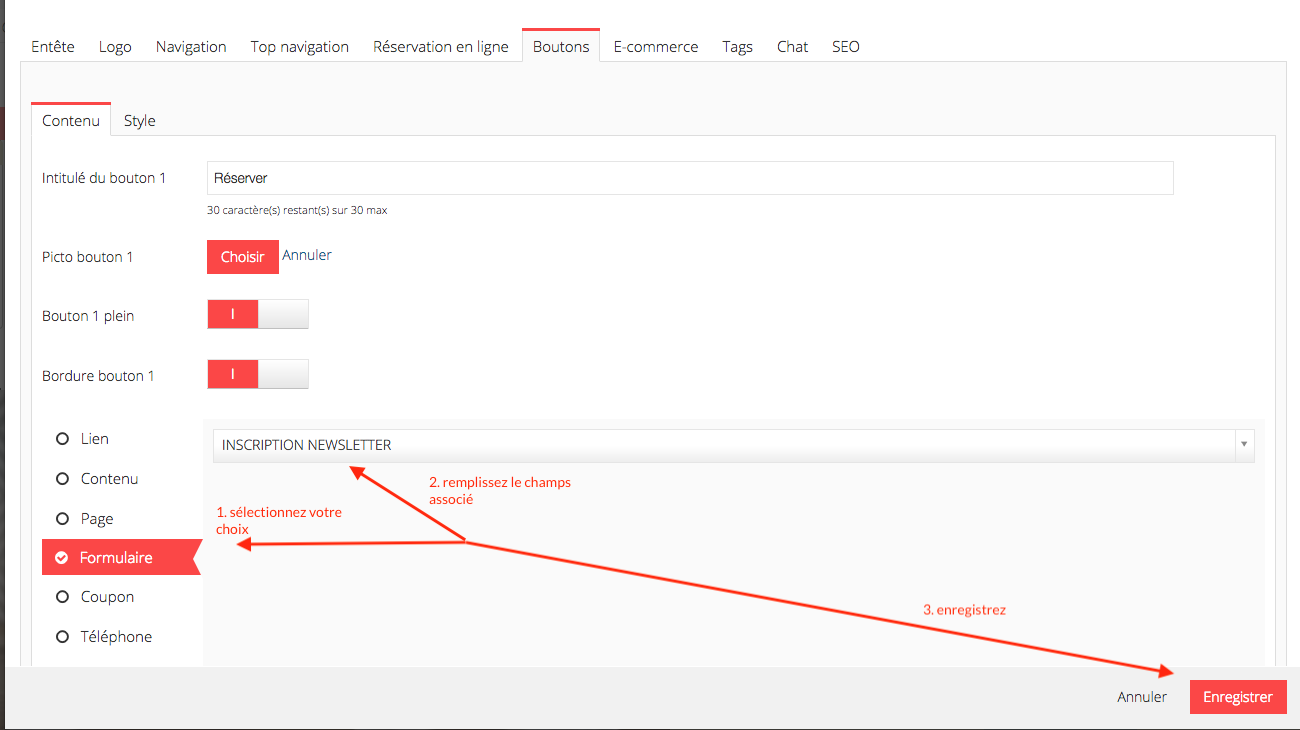Open the Entête tab

click(x=53, y=46)
